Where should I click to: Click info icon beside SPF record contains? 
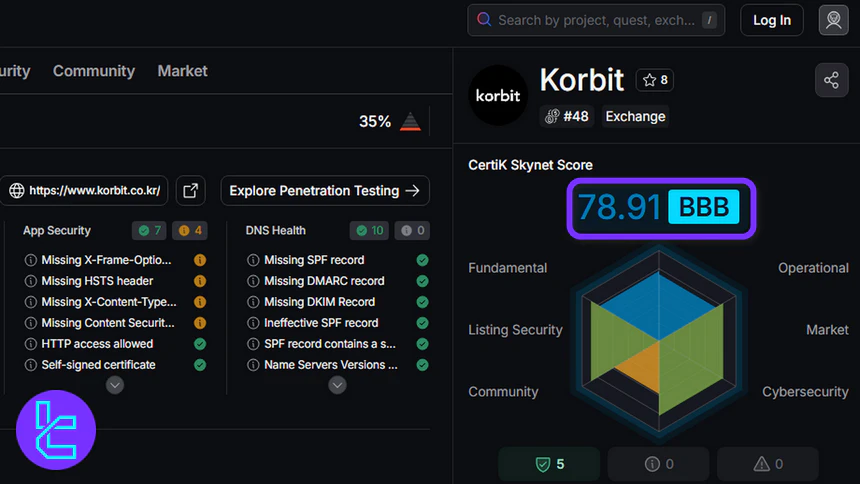click(253, 344)
